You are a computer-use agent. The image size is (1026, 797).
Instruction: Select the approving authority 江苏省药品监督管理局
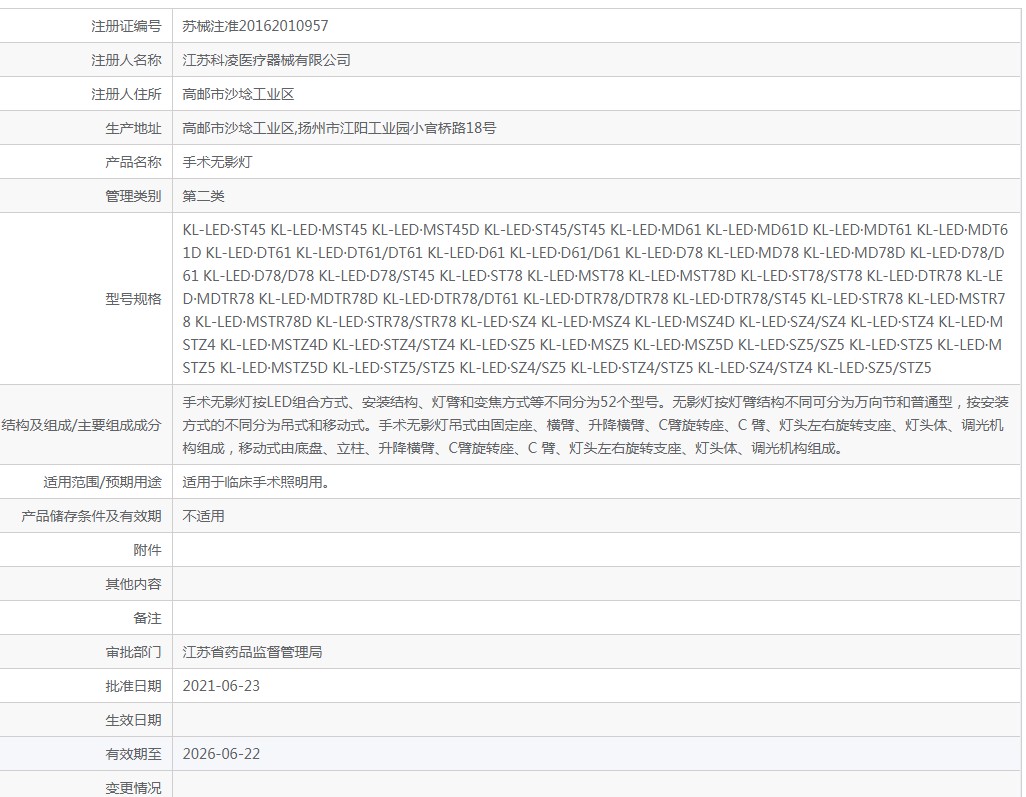tap(253, 652)
